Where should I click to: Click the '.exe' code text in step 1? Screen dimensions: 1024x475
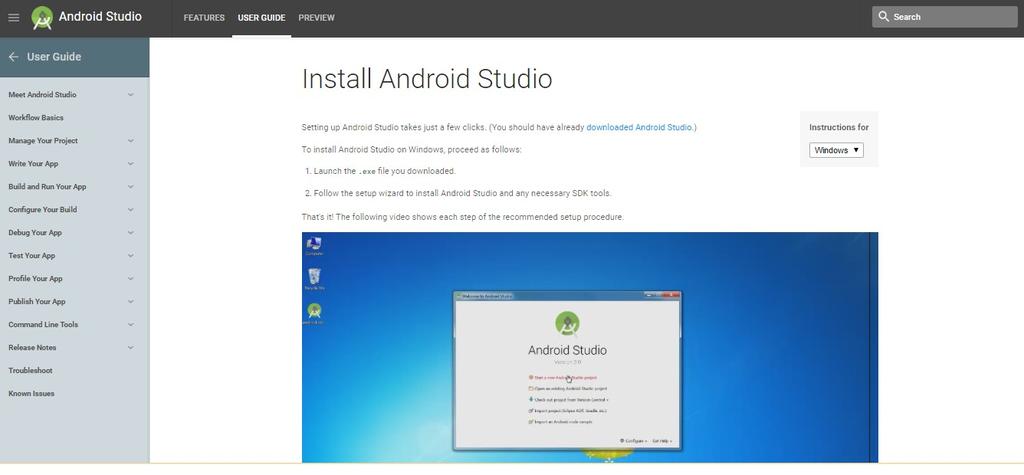pos(367,171)
